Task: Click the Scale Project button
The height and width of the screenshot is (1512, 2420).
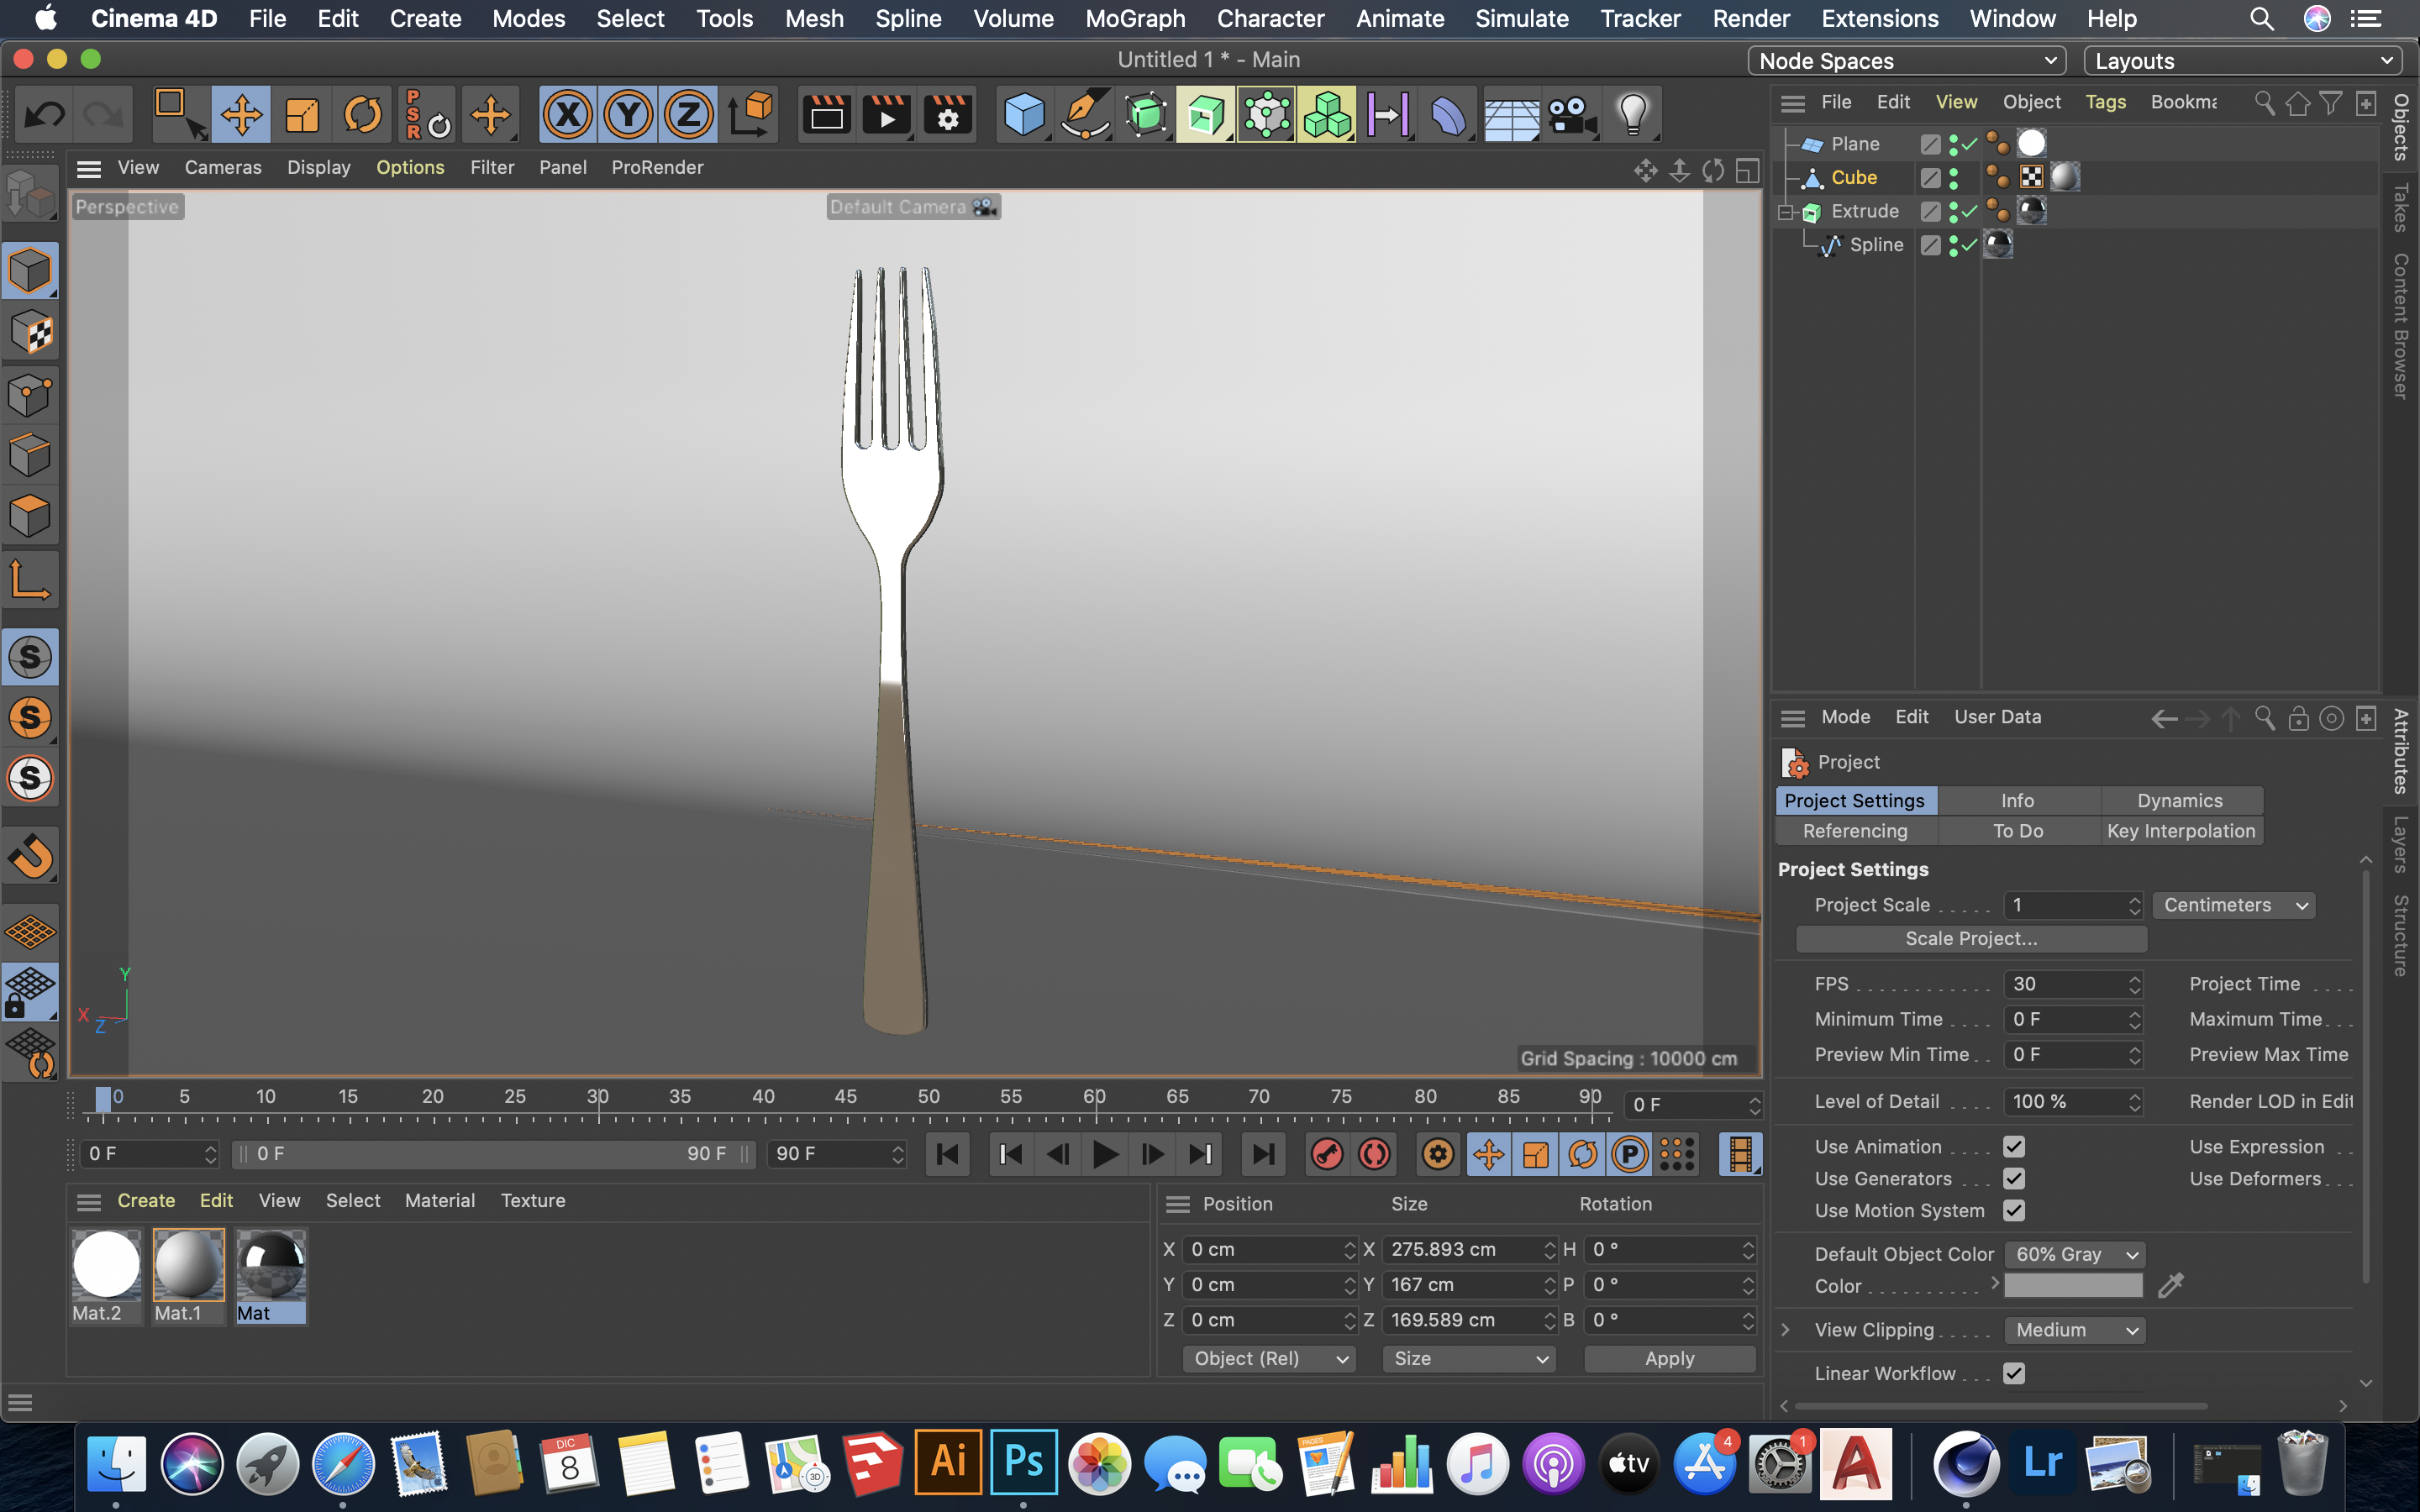Action: point(1970,938)
